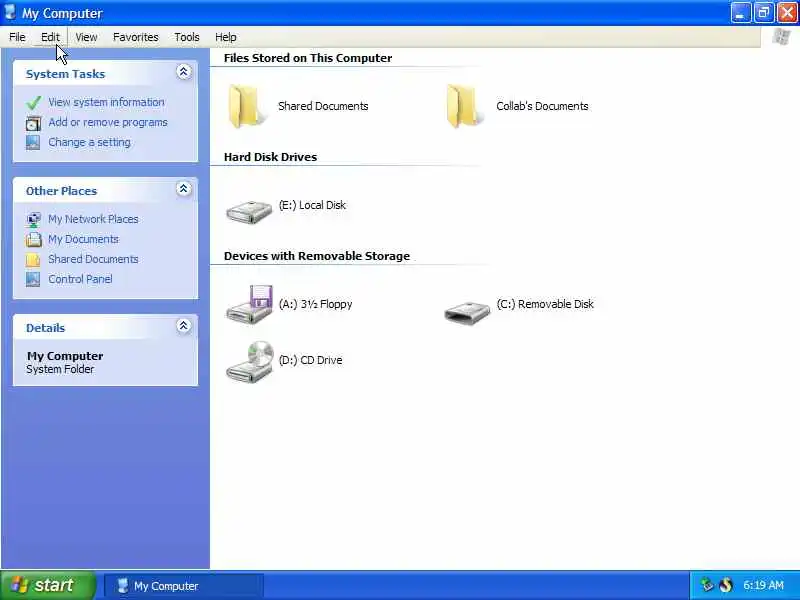Click the My Computer taskbar button

(x=184, y=586)
